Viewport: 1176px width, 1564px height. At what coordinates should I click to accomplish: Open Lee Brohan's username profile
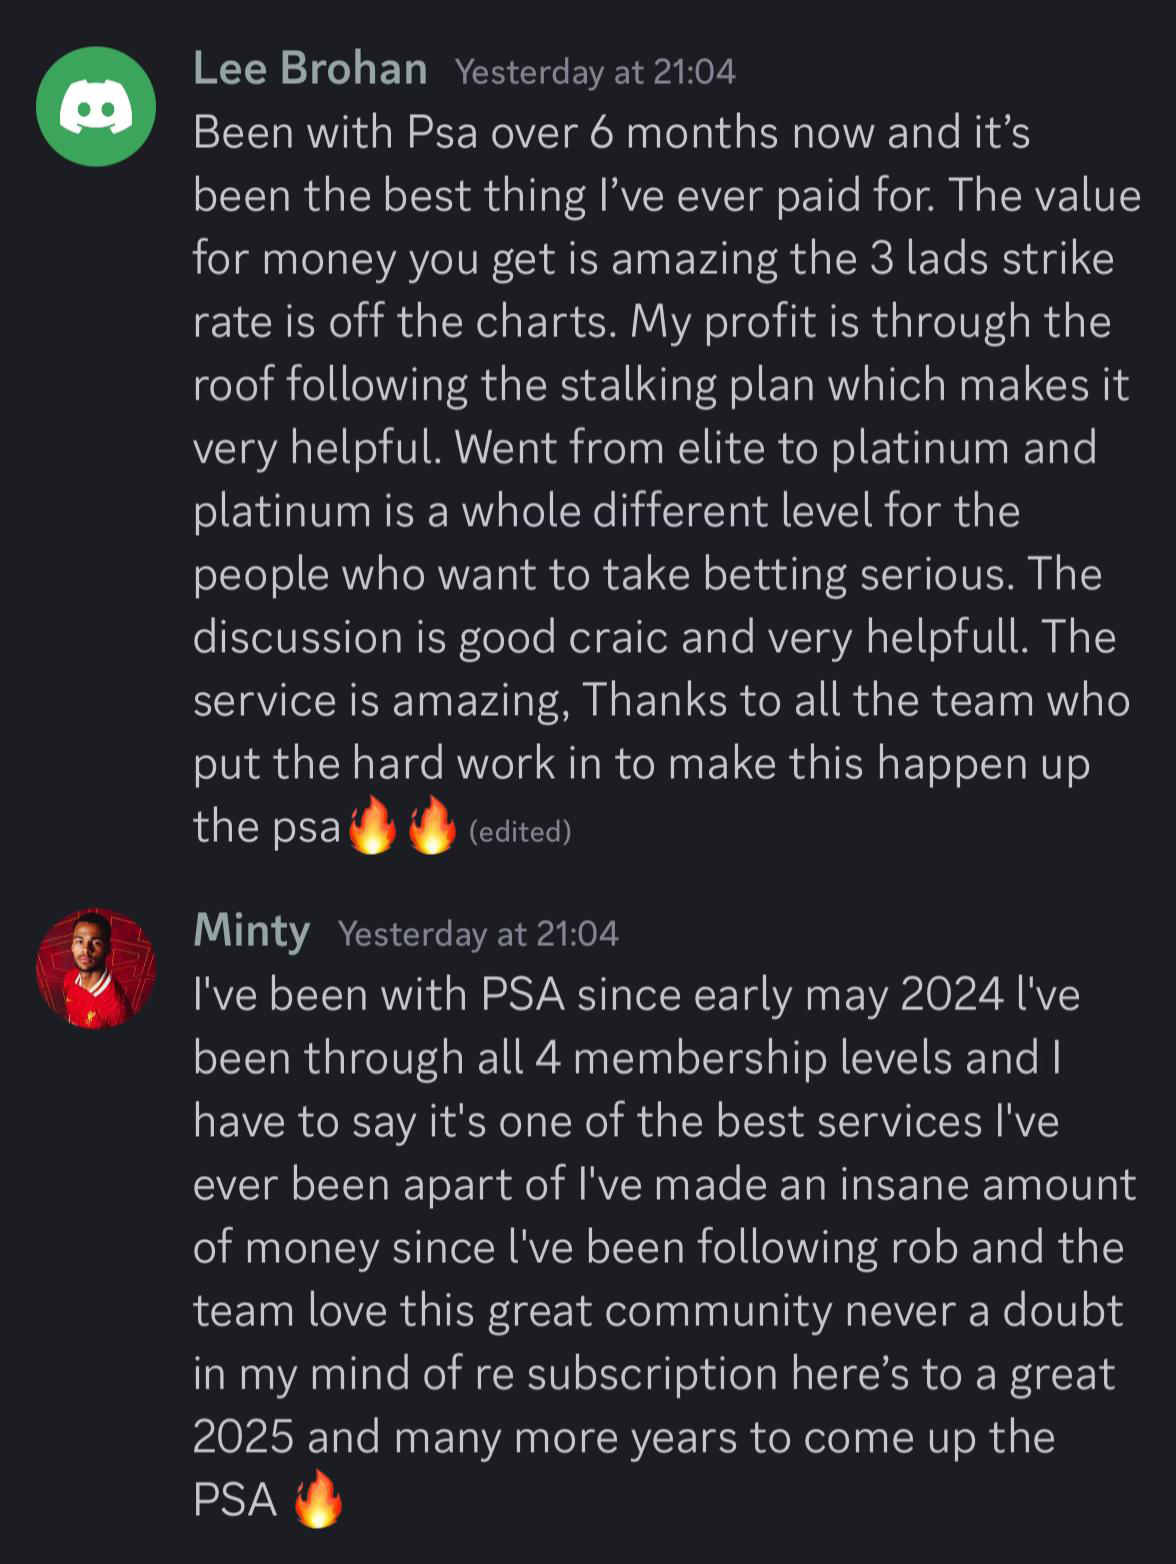310,70
